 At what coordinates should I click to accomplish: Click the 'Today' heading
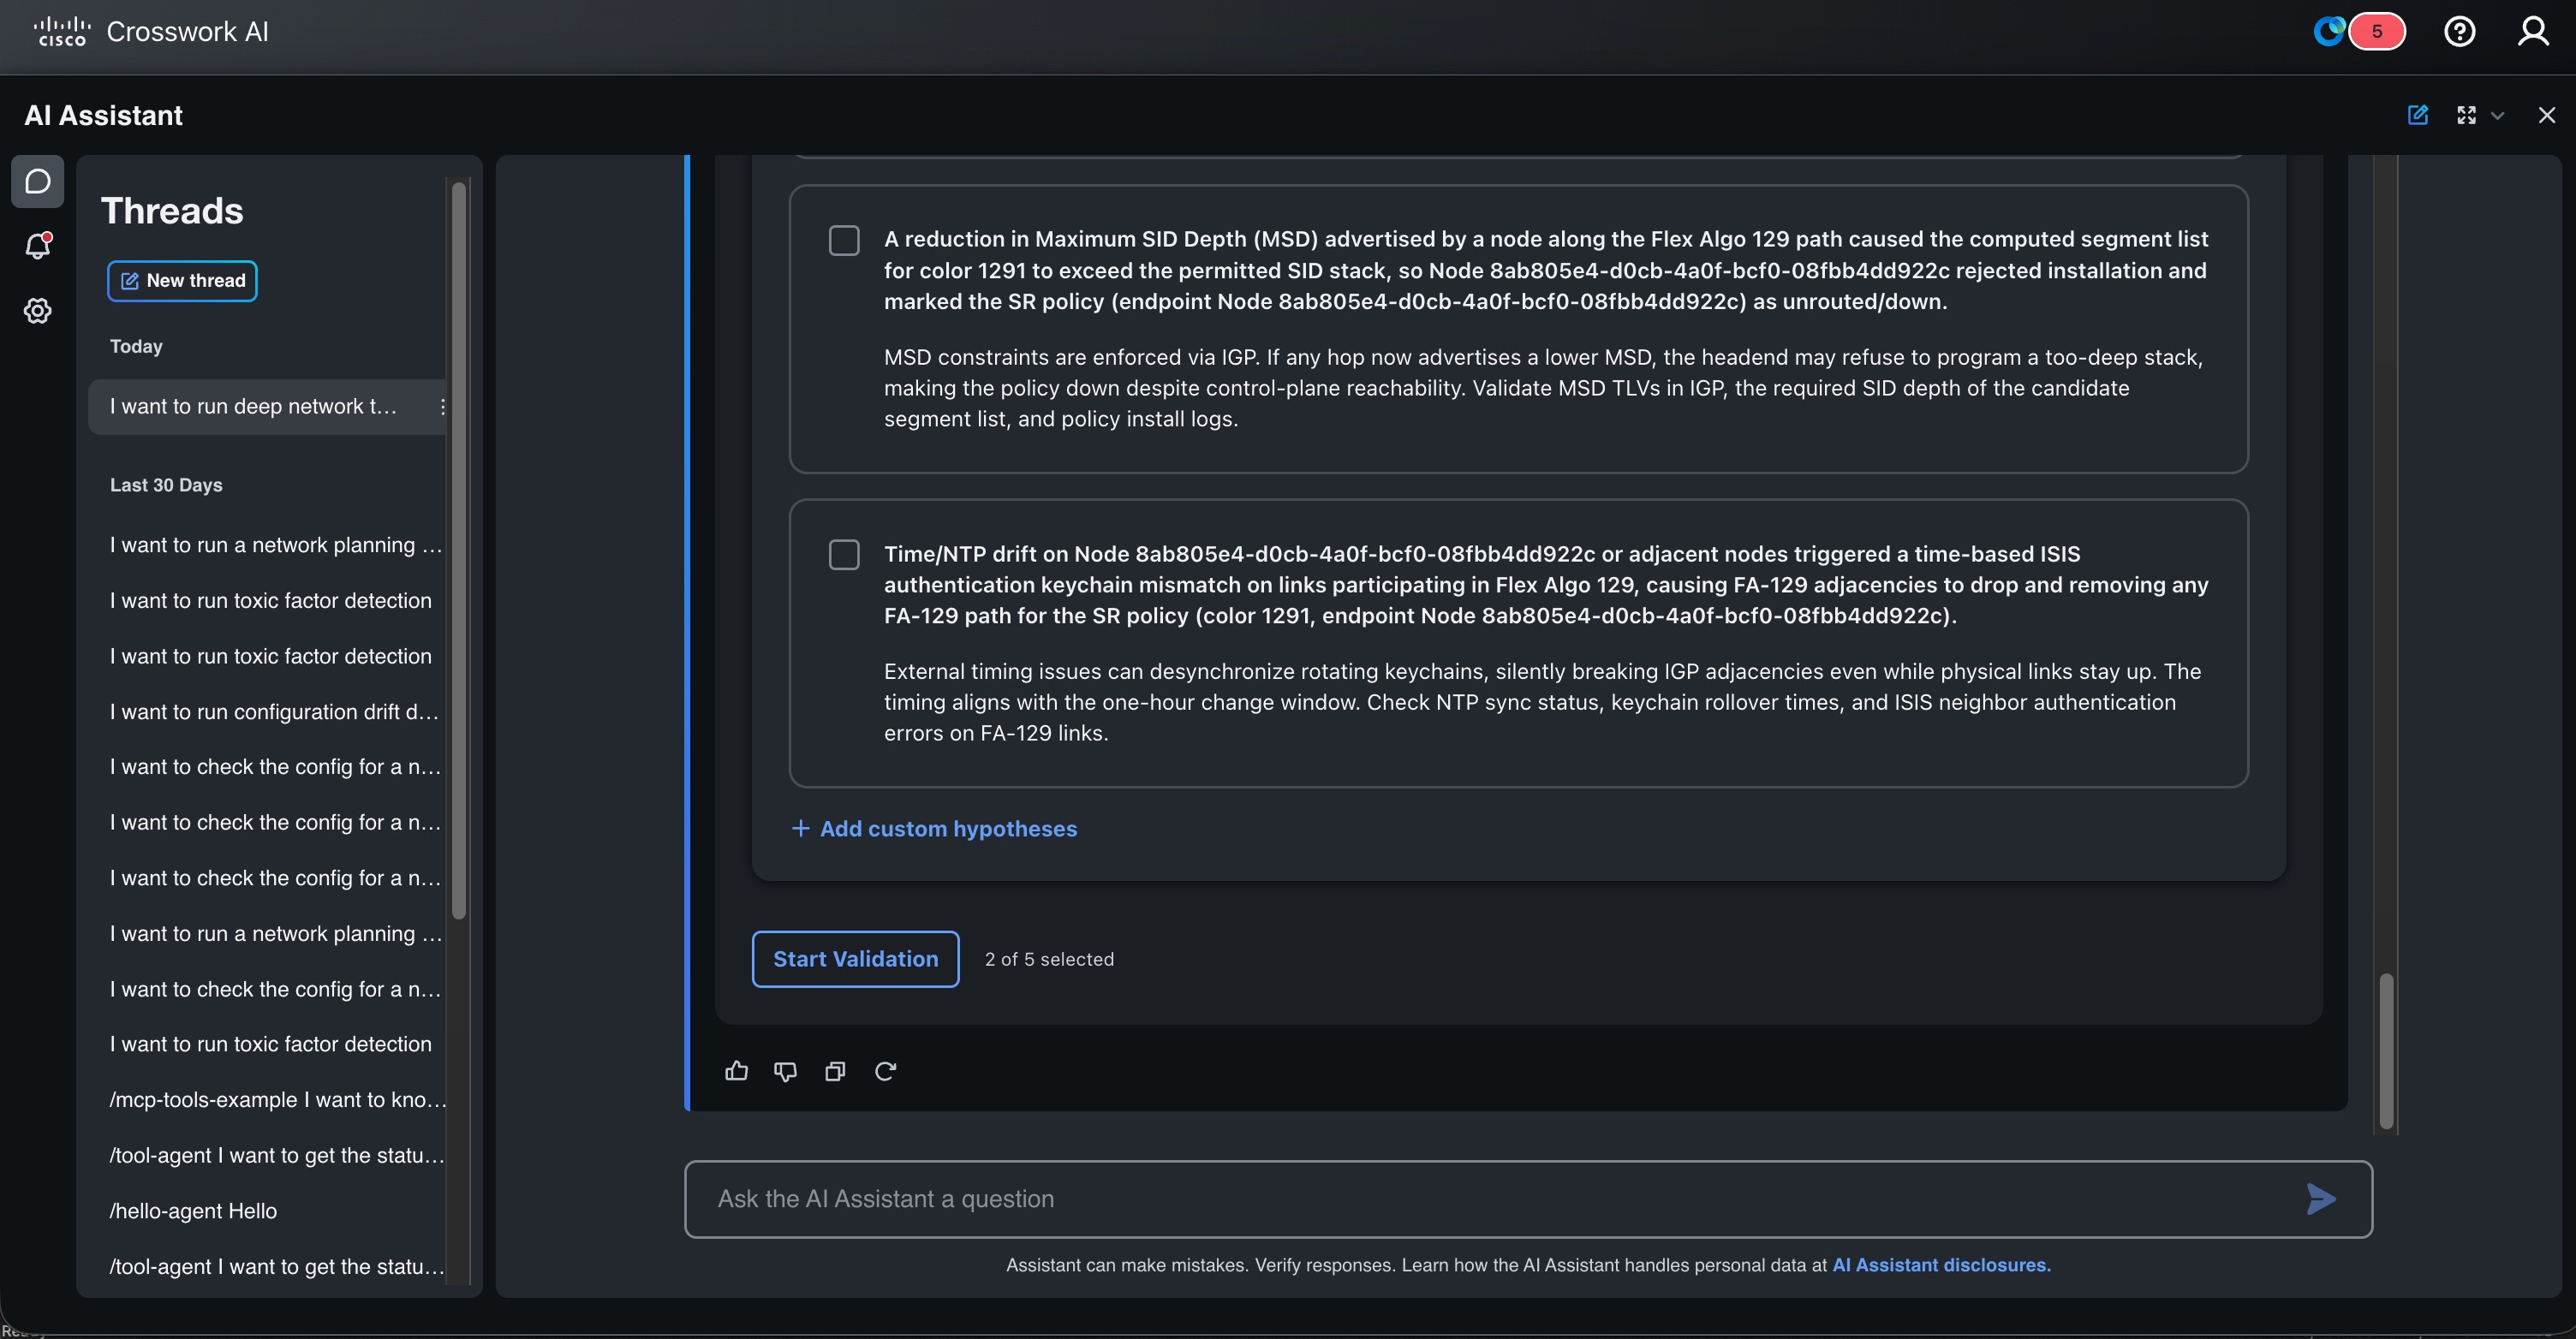[136, 346]
